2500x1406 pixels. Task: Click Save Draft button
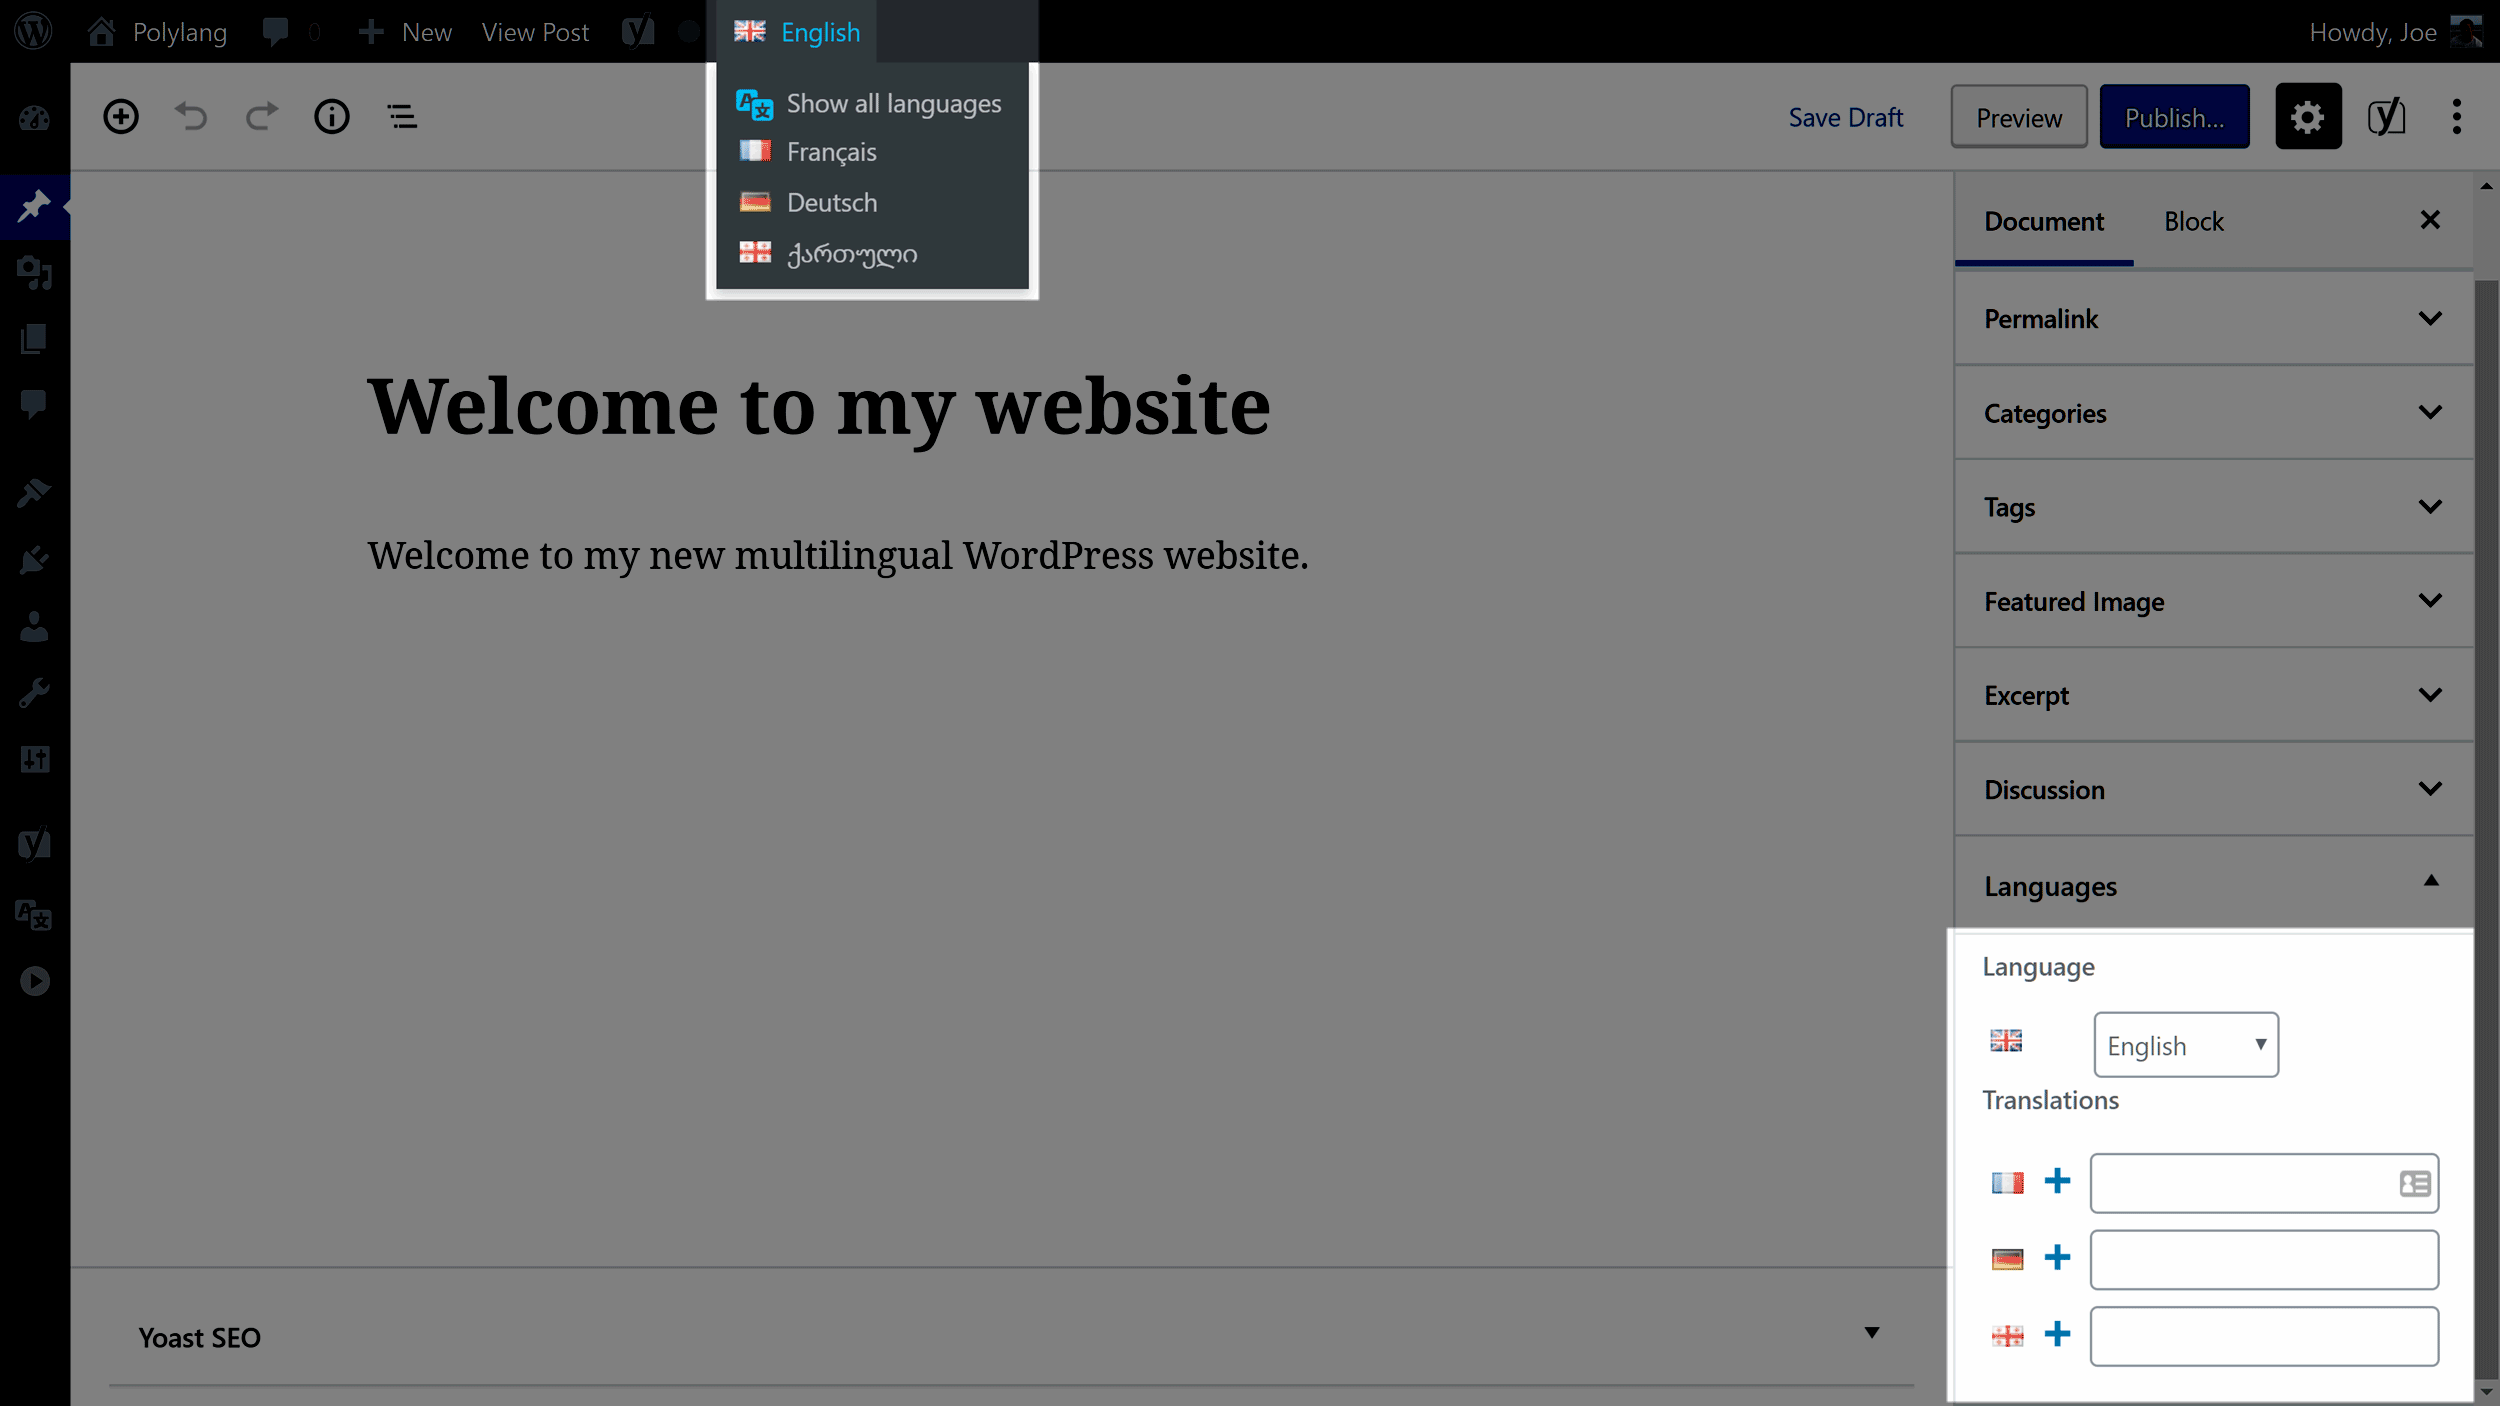1846,117
